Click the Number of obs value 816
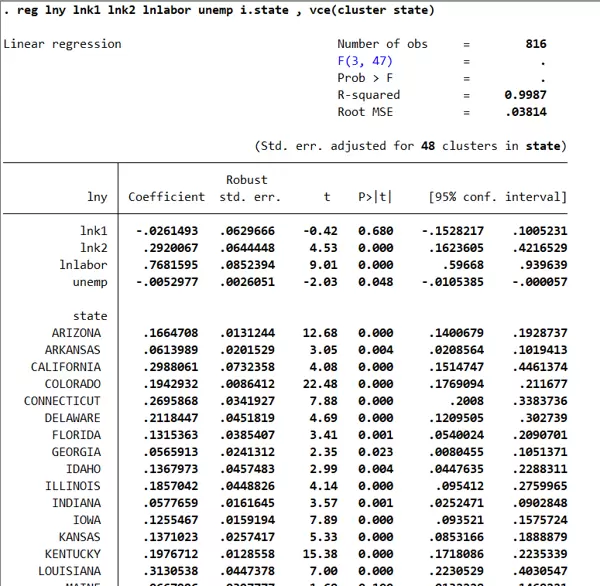The height and width of the screenshot is (586, 600). [536, 44]
